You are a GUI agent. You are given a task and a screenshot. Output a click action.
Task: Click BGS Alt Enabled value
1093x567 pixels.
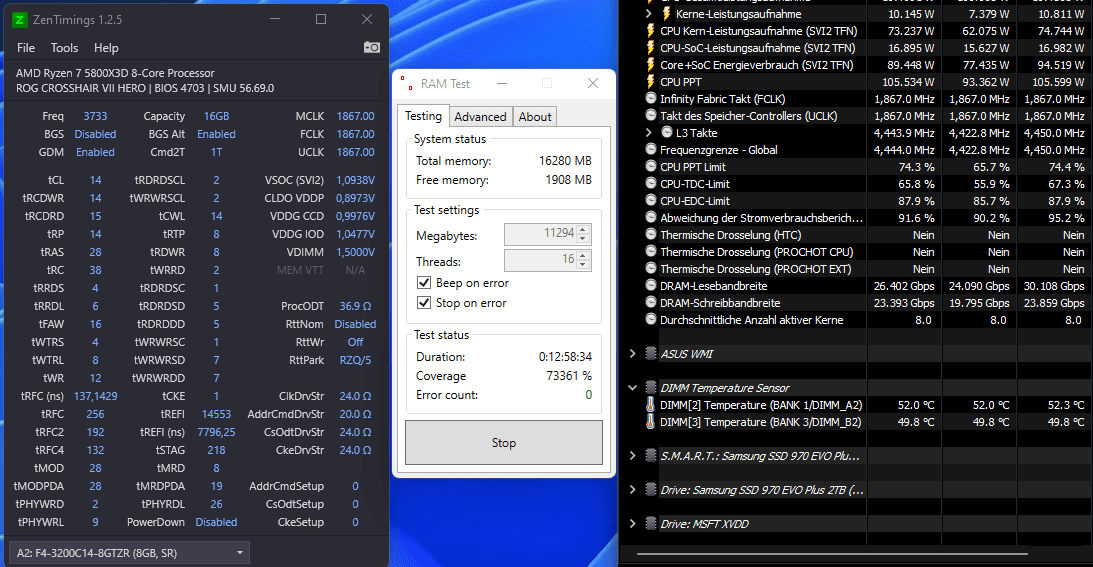point(216,134)
